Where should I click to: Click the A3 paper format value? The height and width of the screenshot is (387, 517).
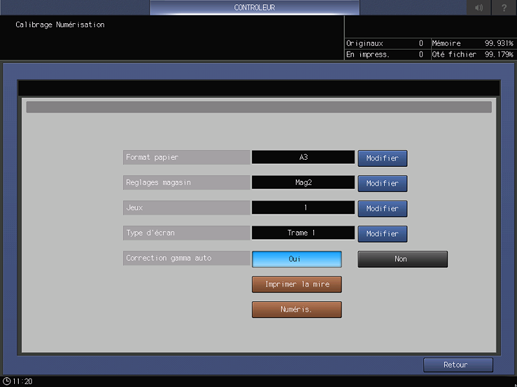click(303, 157)
